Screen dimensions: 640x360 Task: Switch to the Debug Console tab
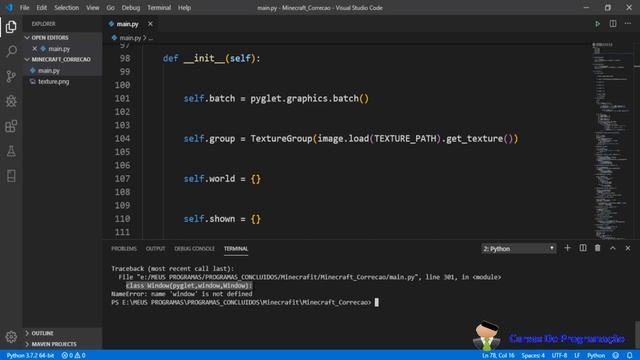pos(194,249)
